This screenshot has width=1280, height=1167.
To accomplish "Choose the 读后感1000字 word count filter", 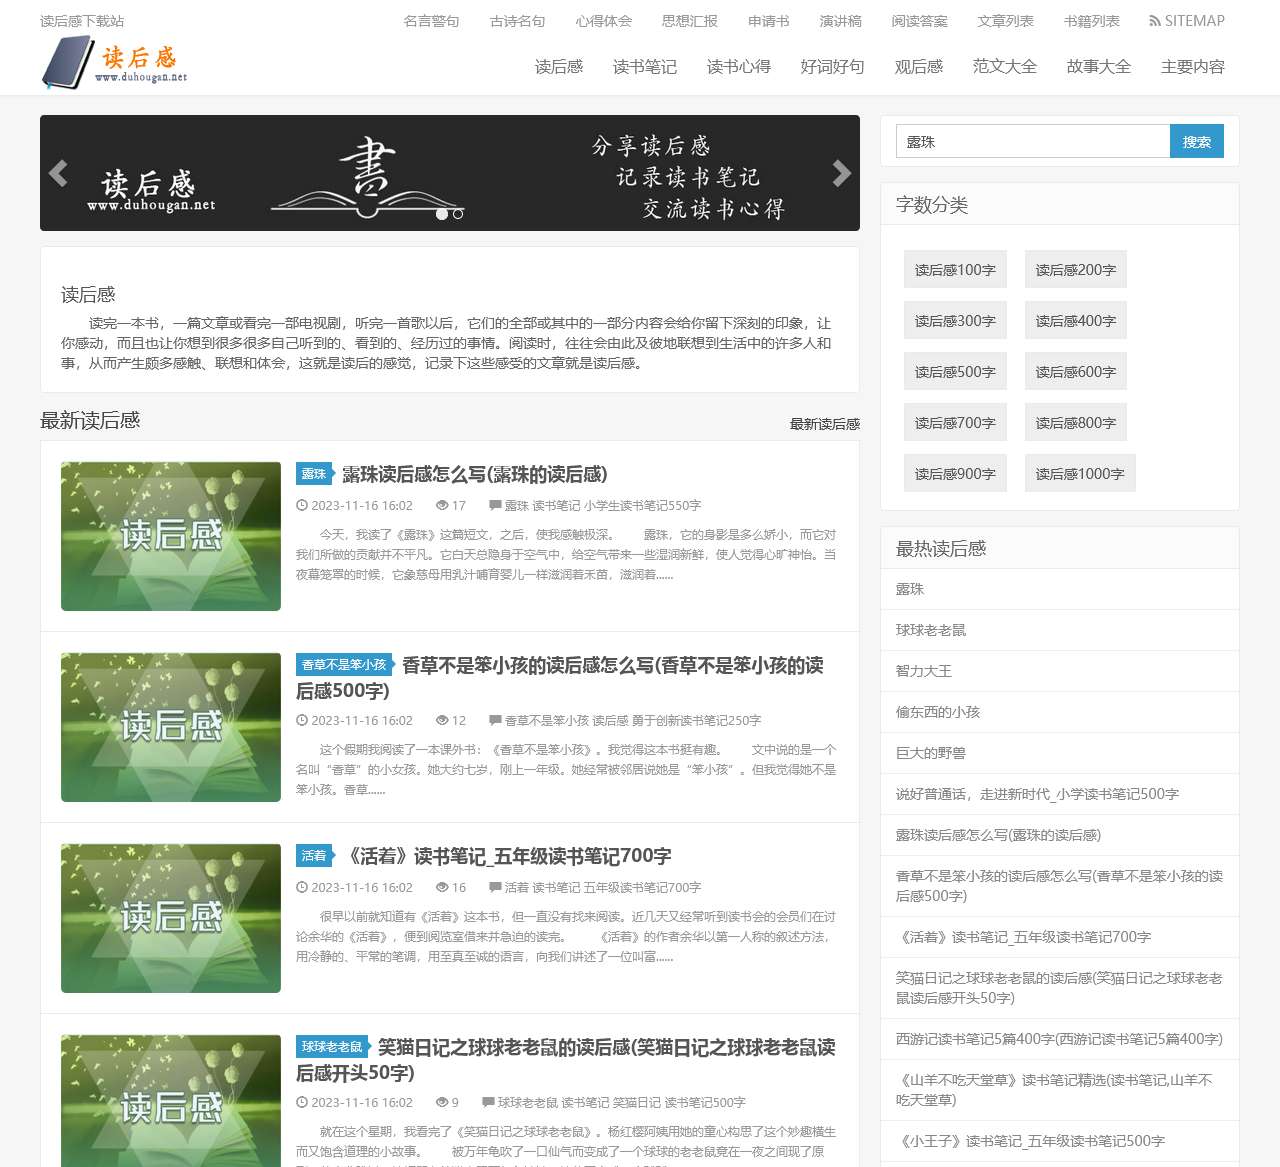I will tap(1079, 474).
